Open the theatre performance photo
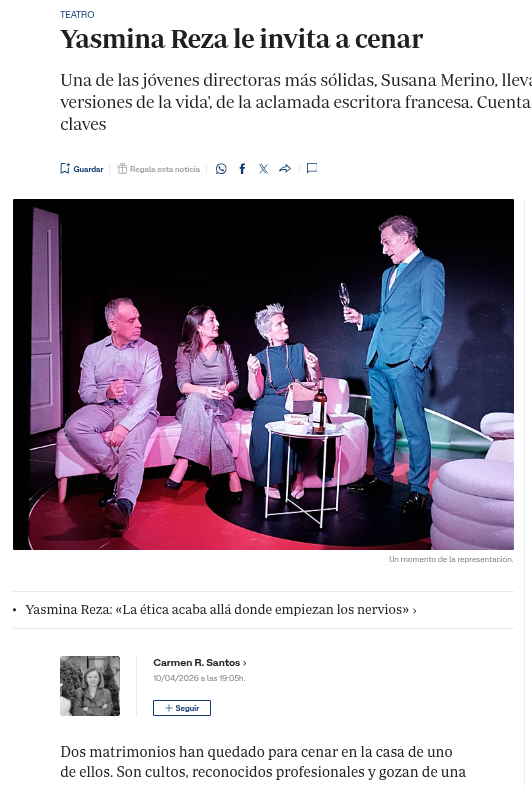Image resolution: width=532 pixels, height=786 pixels. (263, 374)
